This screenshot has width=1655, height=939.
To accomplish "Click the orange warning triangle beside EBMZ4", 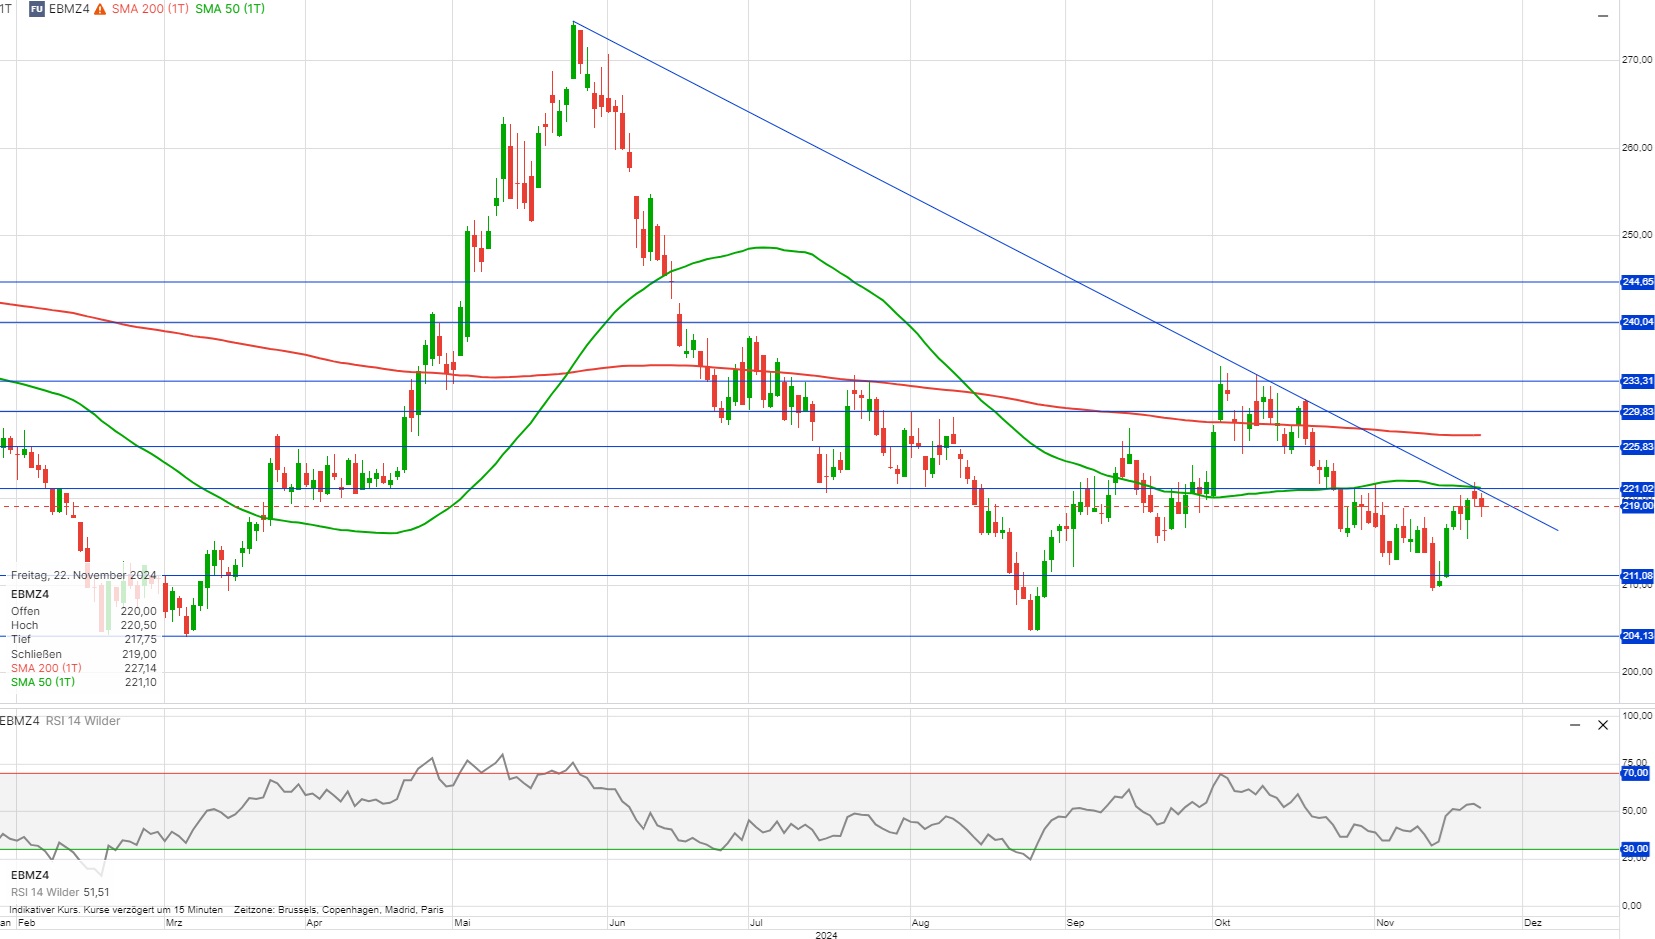I will pyautogui.click(x=100, y=9).
